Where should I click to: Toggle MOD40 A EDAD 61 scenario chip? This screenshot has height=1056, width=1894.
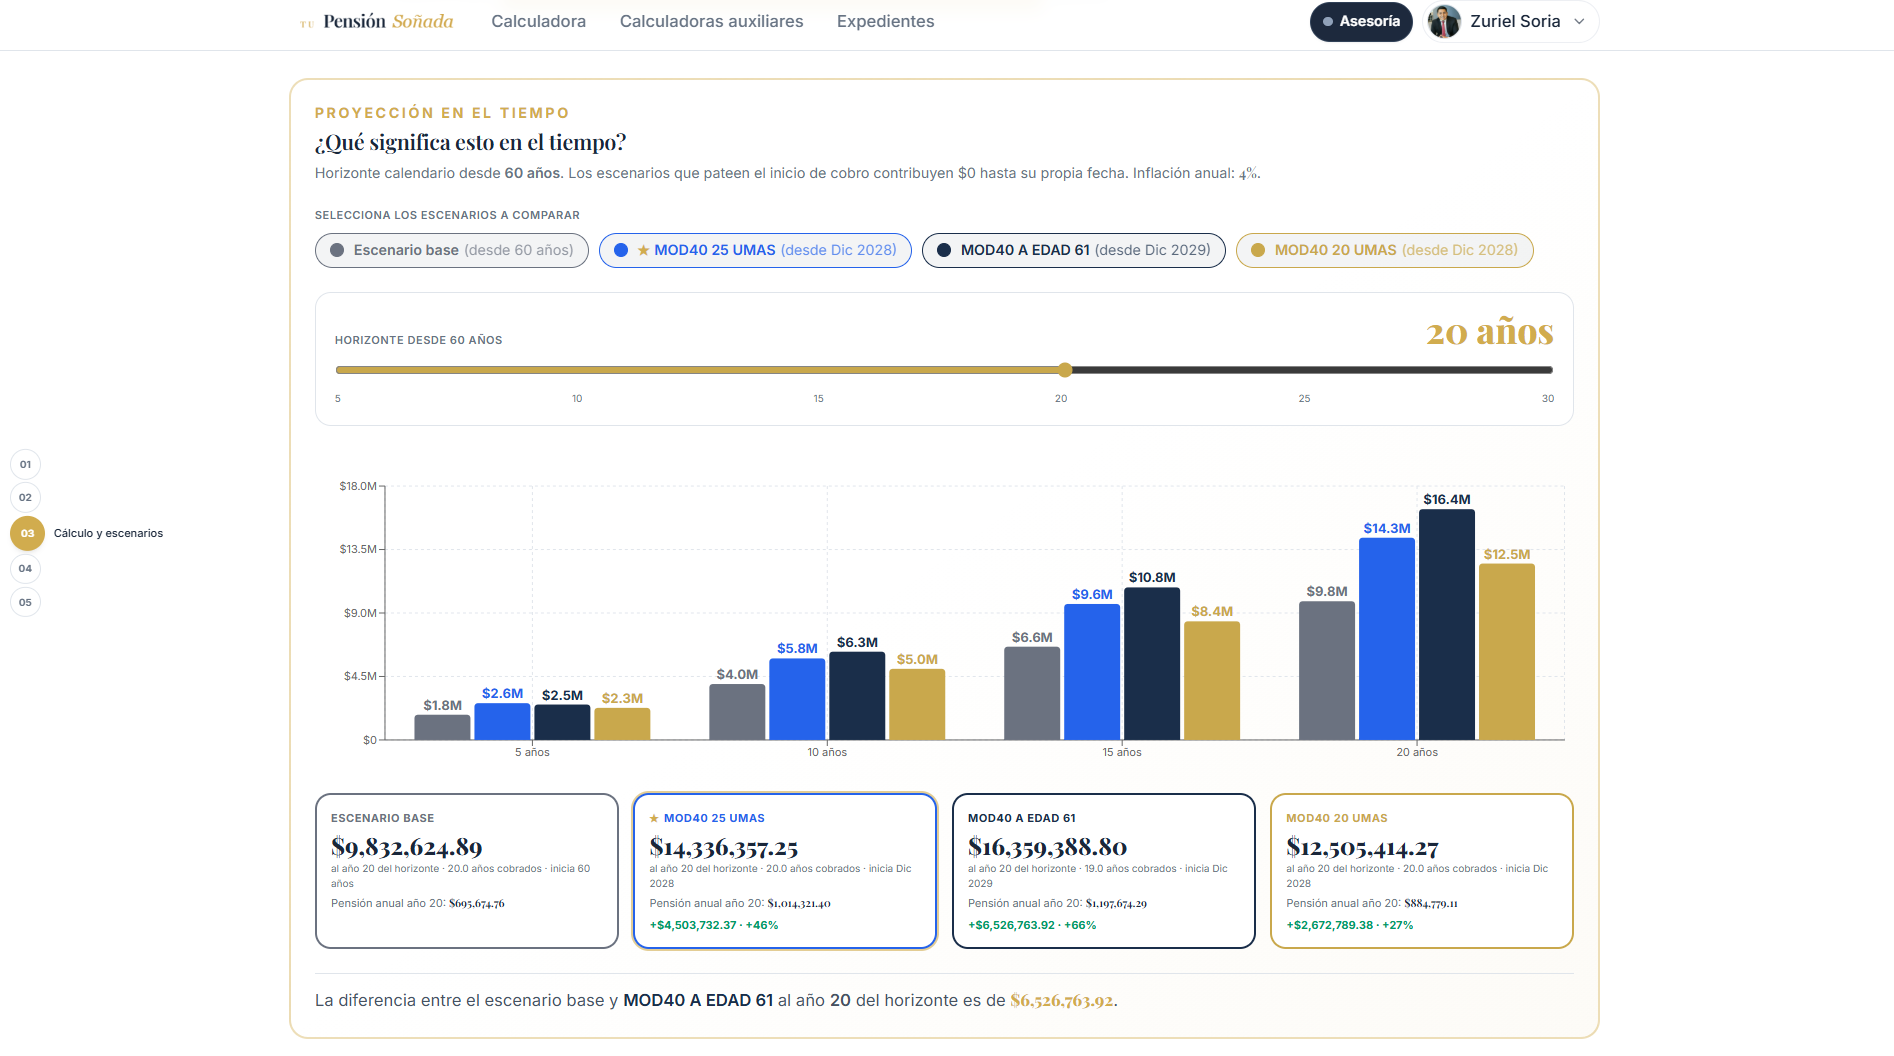click(1073, 250)
